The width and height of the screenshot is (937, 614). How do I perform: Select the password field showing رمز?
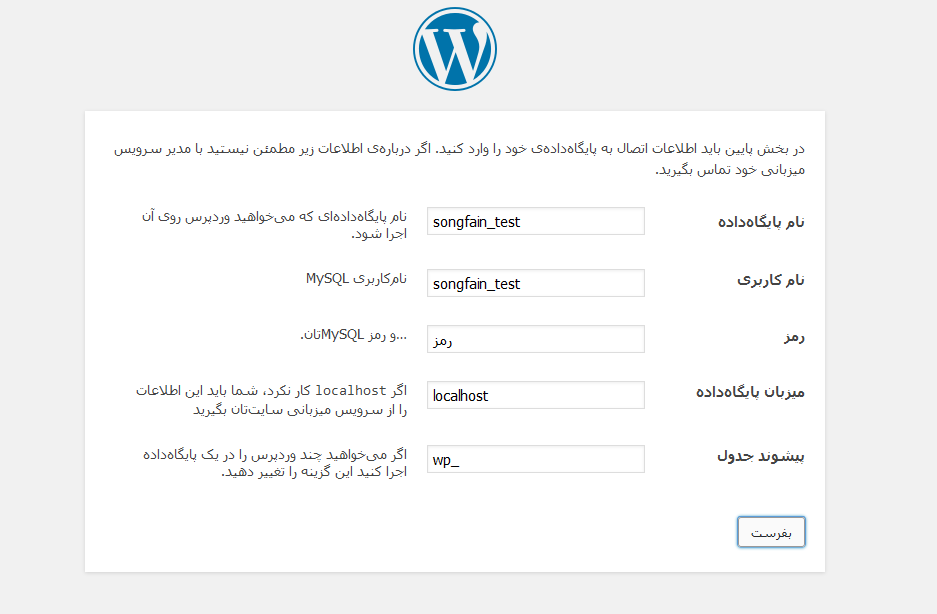(535, 339)
